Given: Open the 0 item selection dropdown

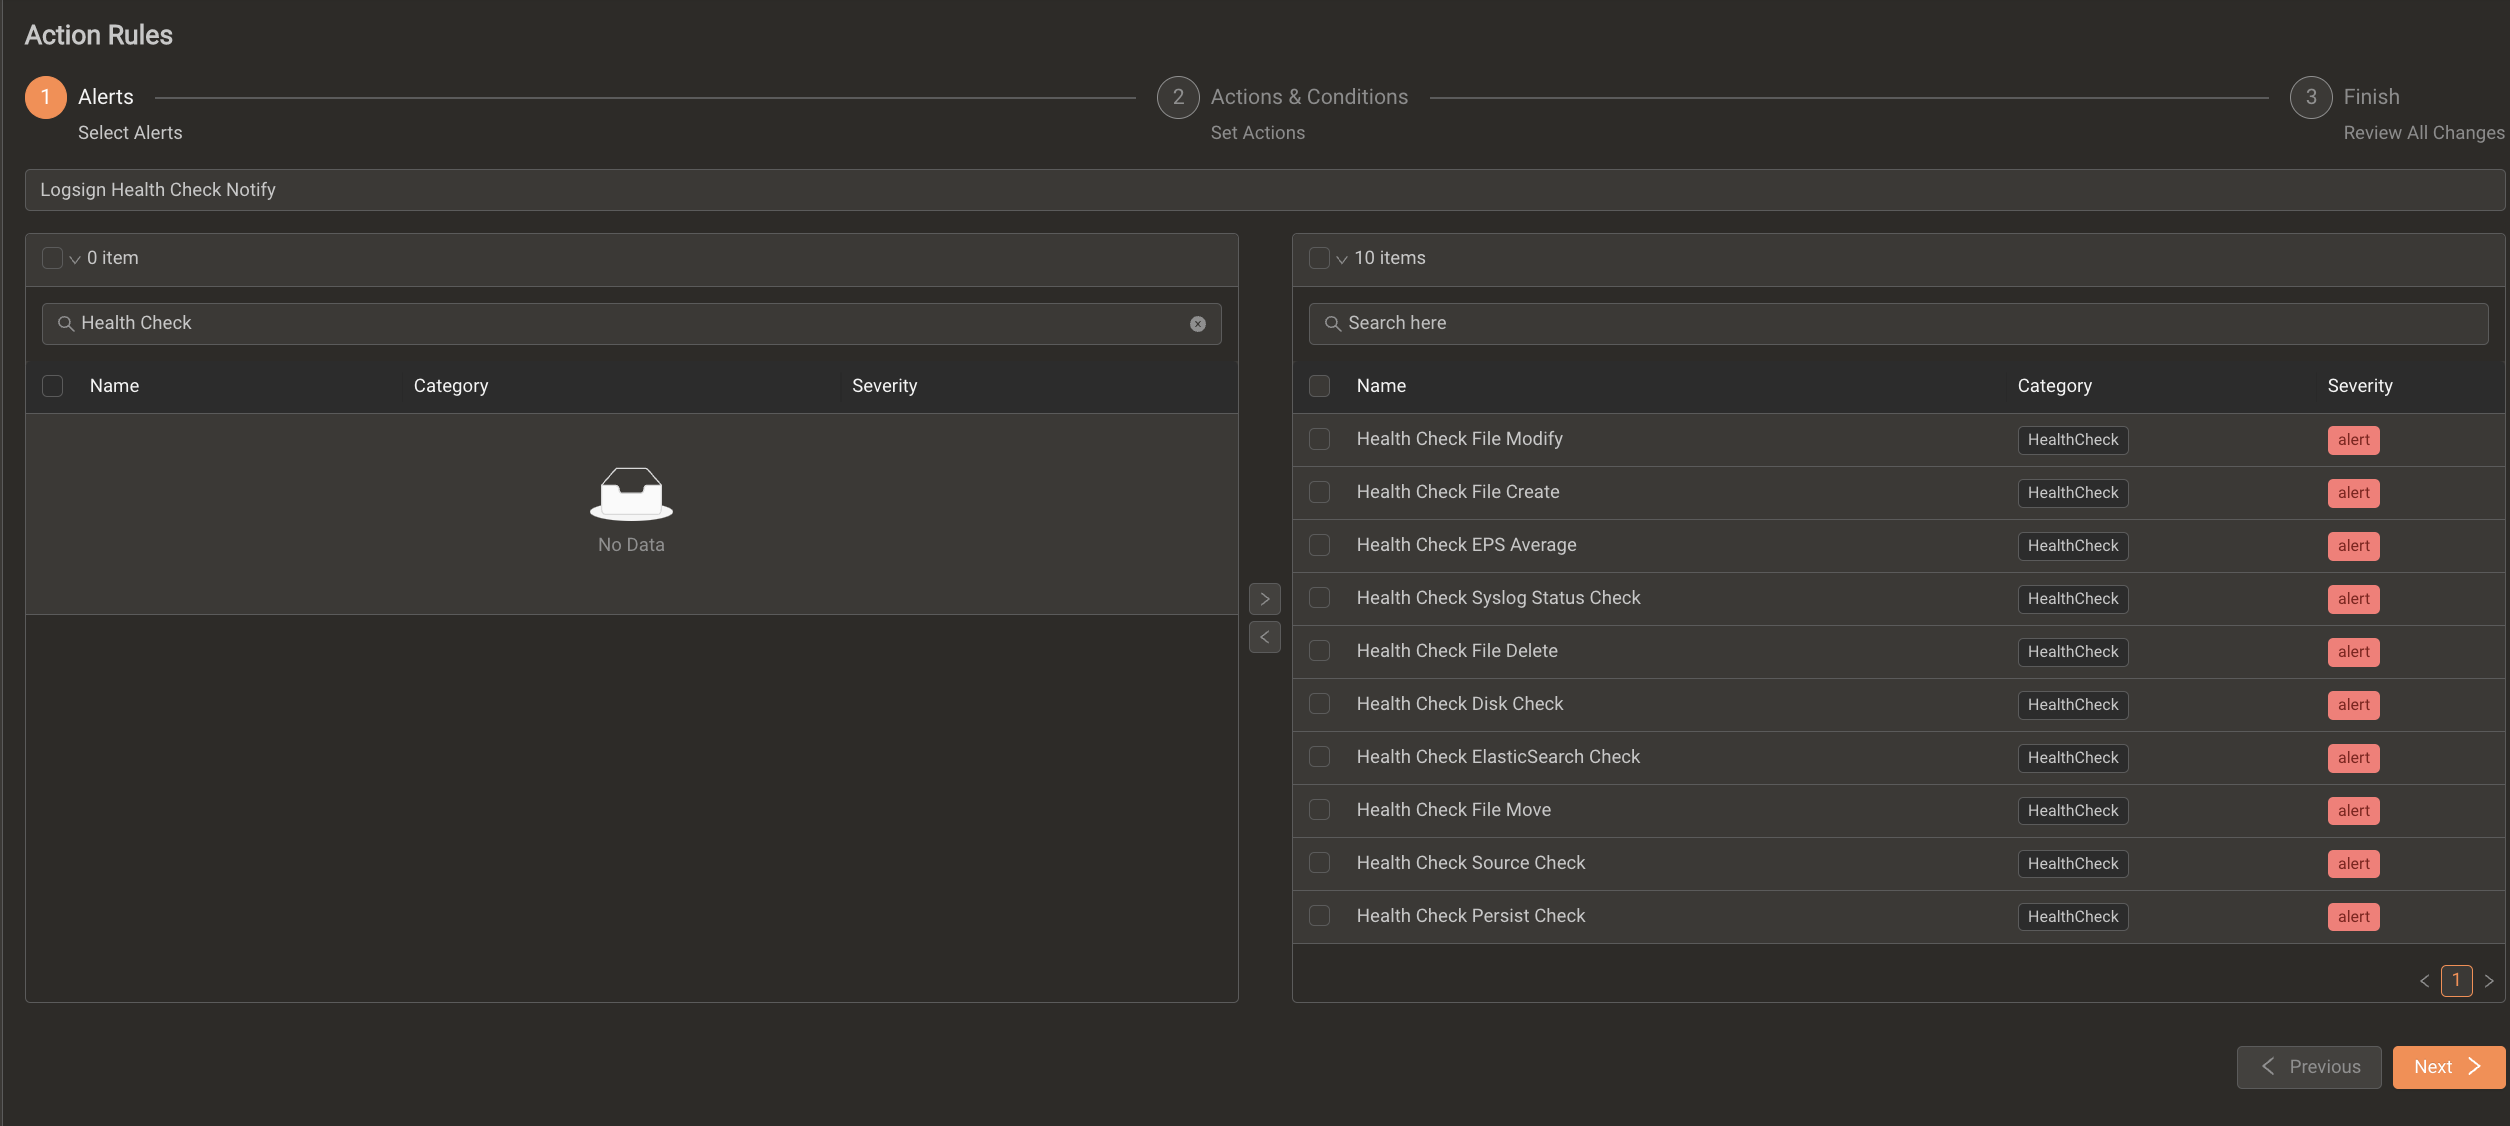Looking at the screenshot, I should (75, 259).
